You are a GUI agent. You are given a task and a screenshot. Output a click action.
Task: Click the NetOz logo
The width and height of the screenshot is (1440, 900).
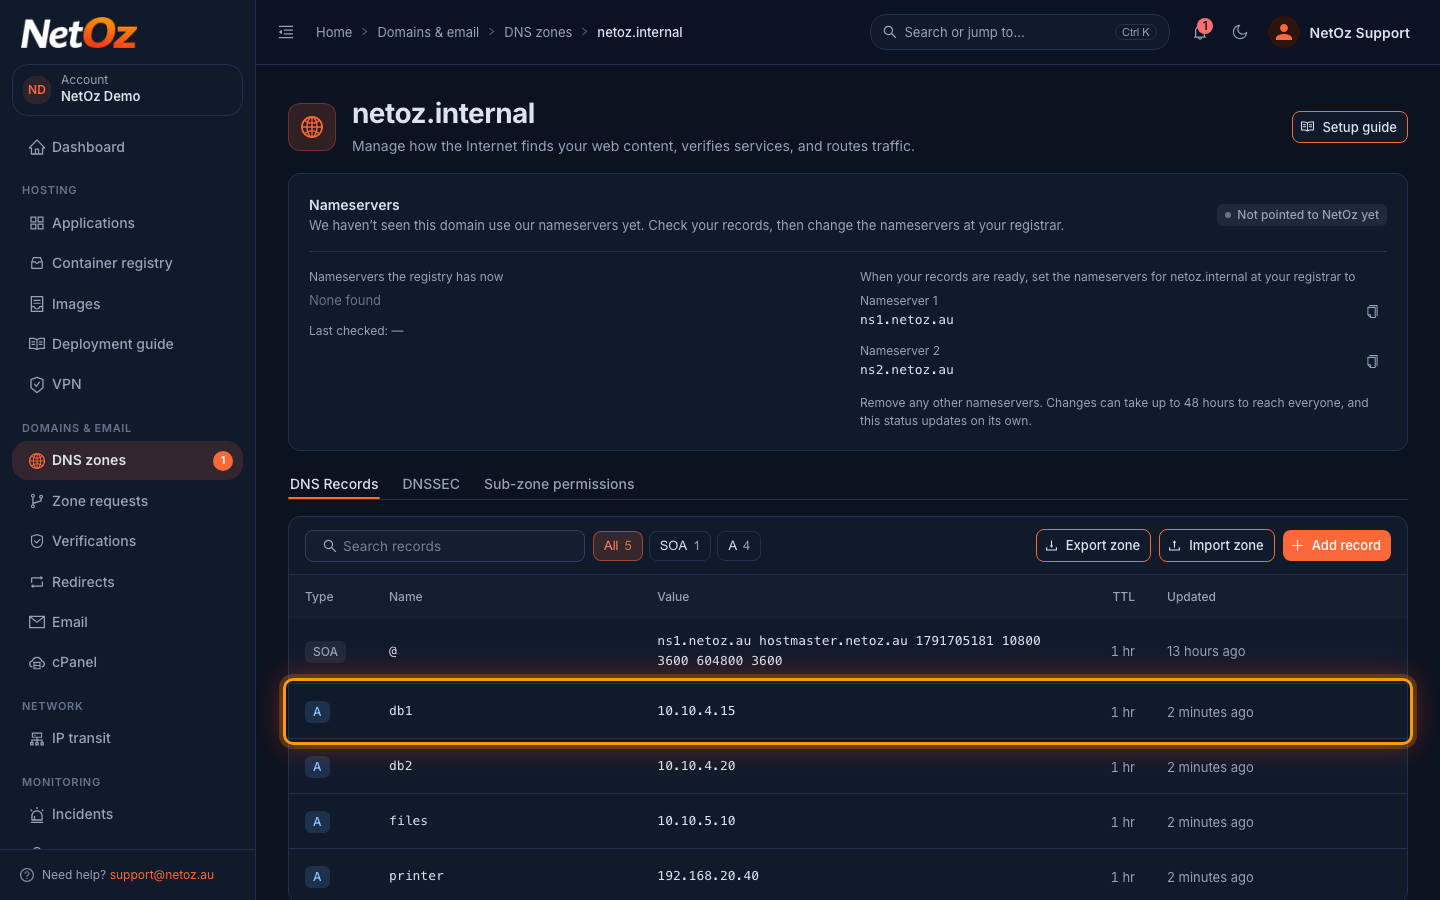[79, 34]
